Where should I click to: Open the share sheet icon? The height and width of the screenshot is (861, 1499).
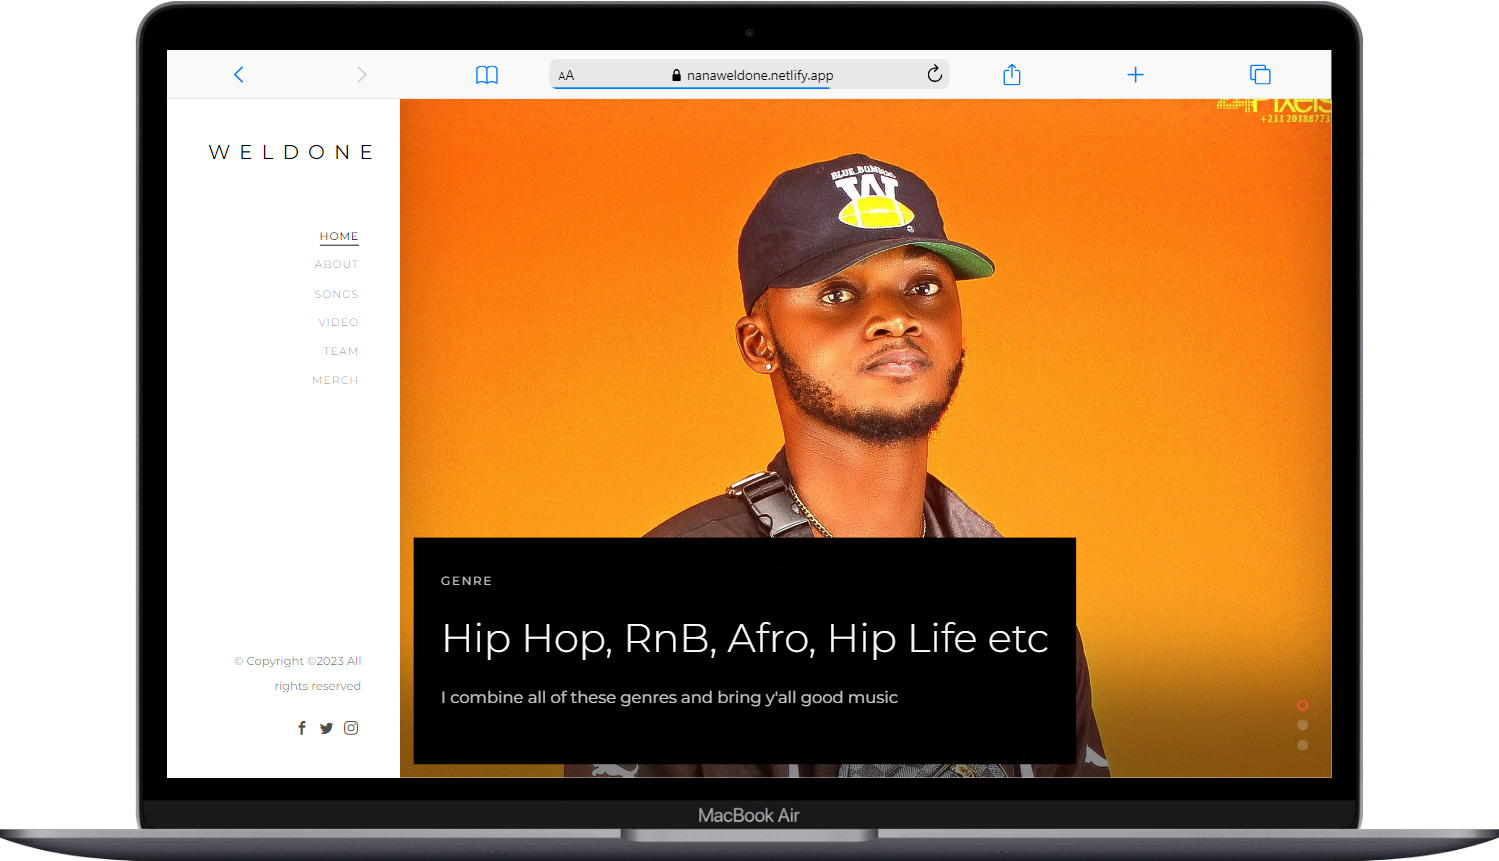tap(1012, 75)
